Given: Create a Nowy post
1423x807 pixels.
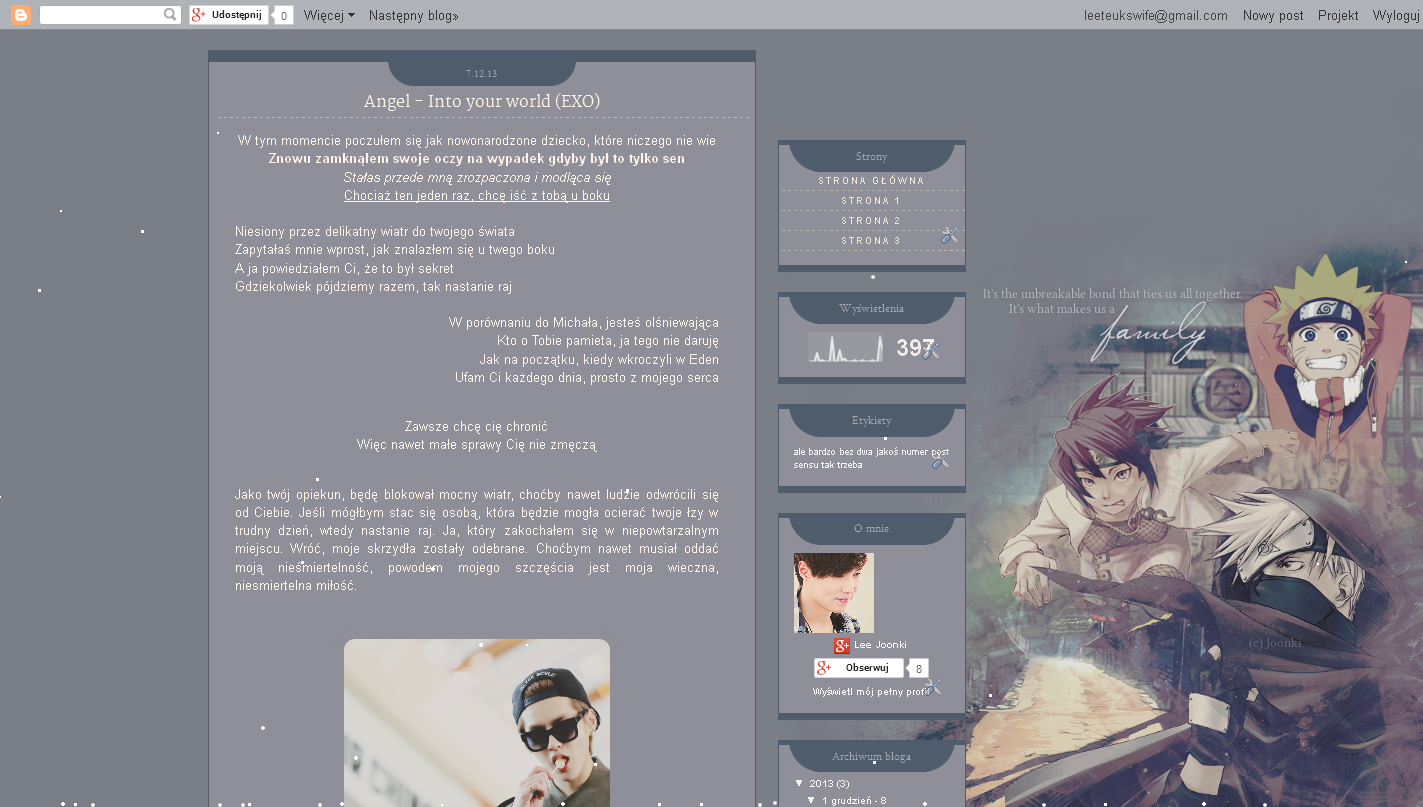Looking at the screenshot, I should [1273, 15].
